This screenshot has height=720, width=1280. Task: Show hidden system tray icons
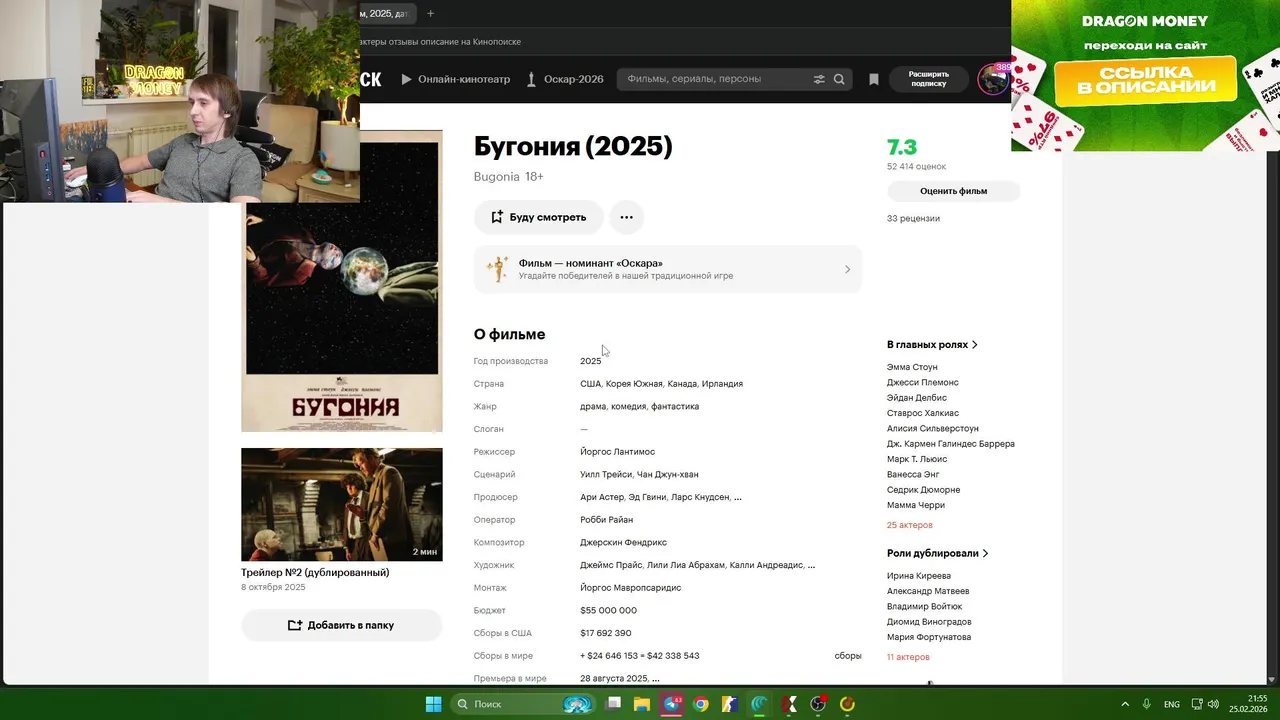1125,704
